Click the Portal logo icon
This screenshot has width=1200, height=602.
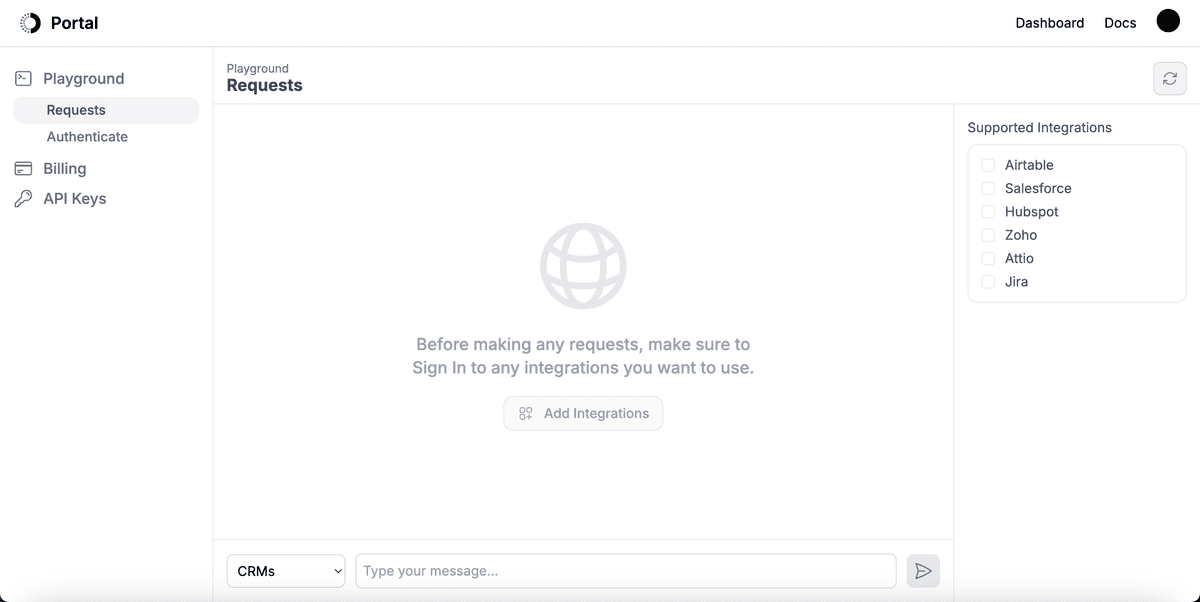tap(30, 23)
